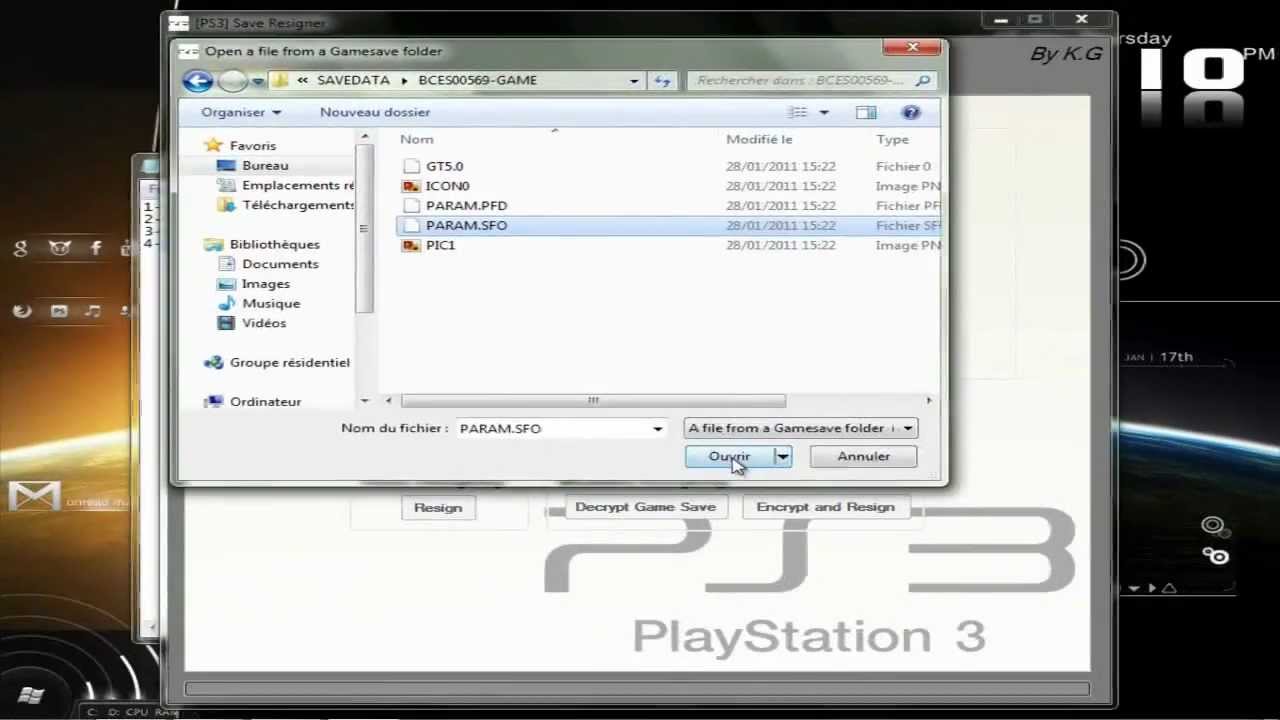Open recent locations dropdown next to navigation arrows
The height and width of the screenshot is (720, 1280).
pyautogui.click(x=258, y=81)
